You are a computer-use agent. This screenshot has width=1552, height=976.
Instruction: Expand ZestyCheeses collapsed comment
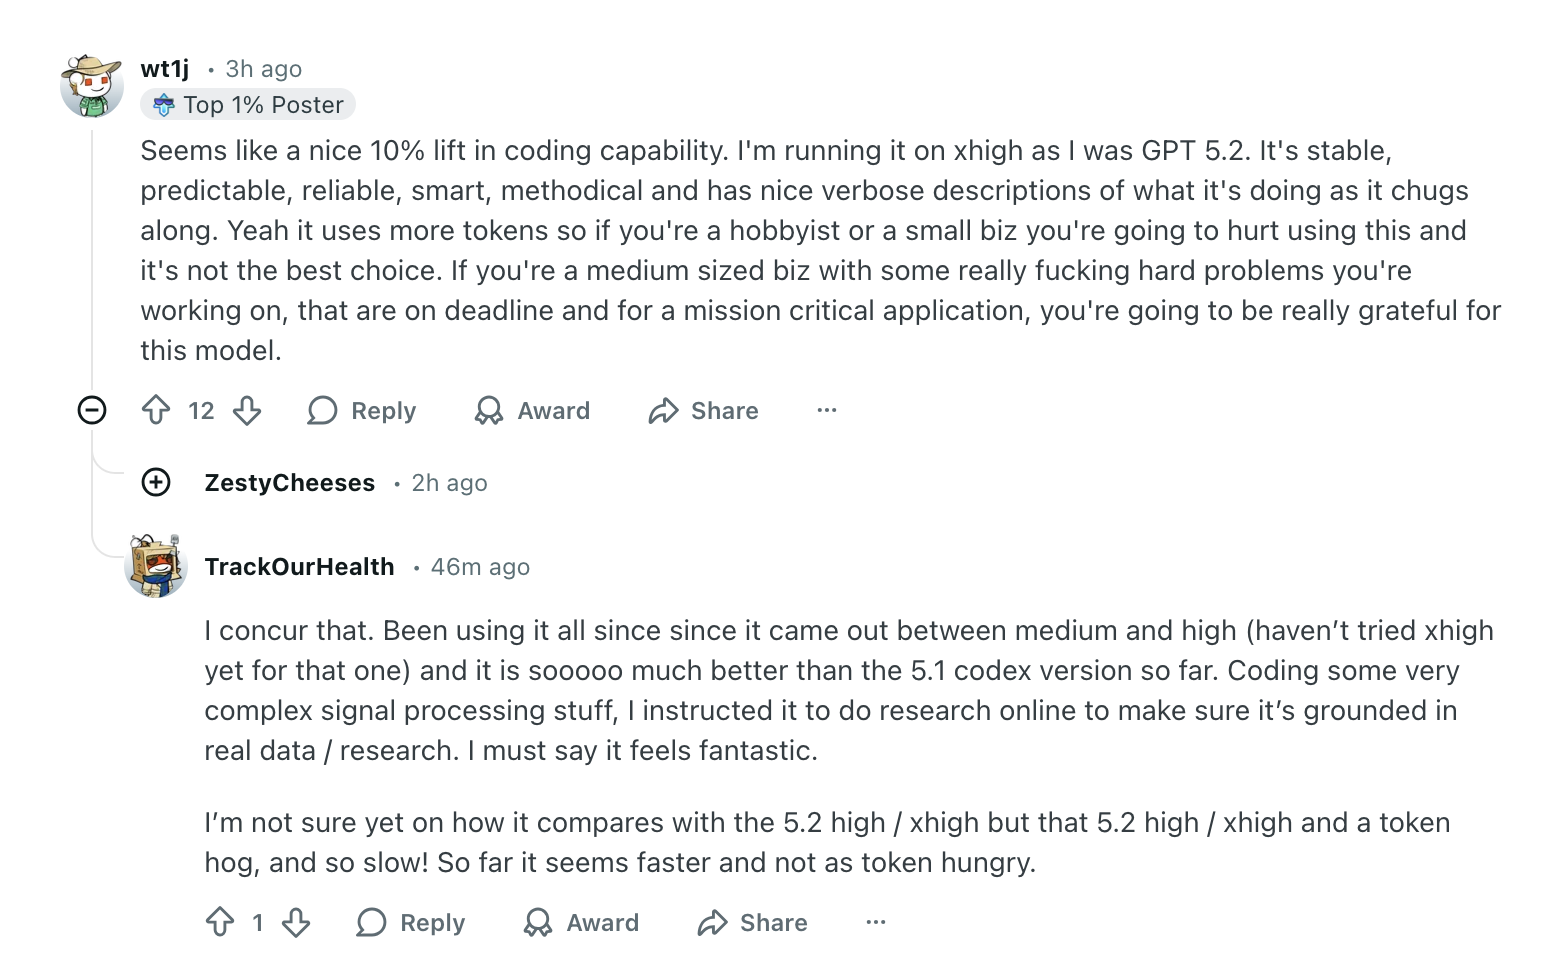pos(156,483)
